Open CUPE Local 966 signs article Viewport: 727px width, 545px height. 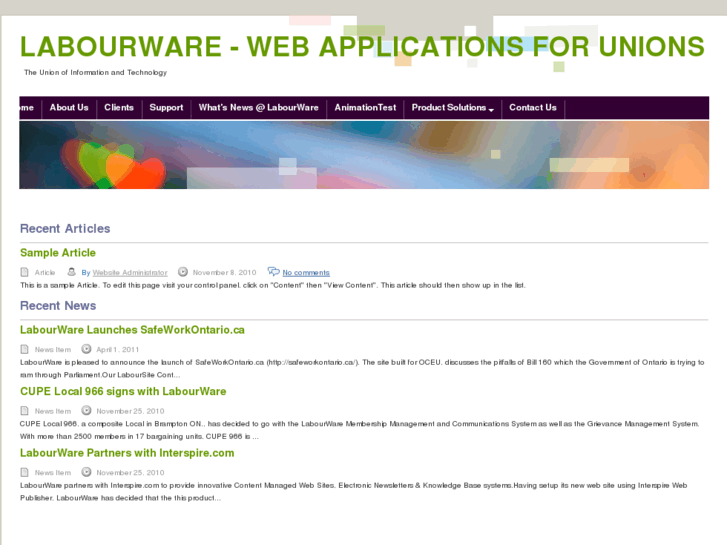[123, 391]
